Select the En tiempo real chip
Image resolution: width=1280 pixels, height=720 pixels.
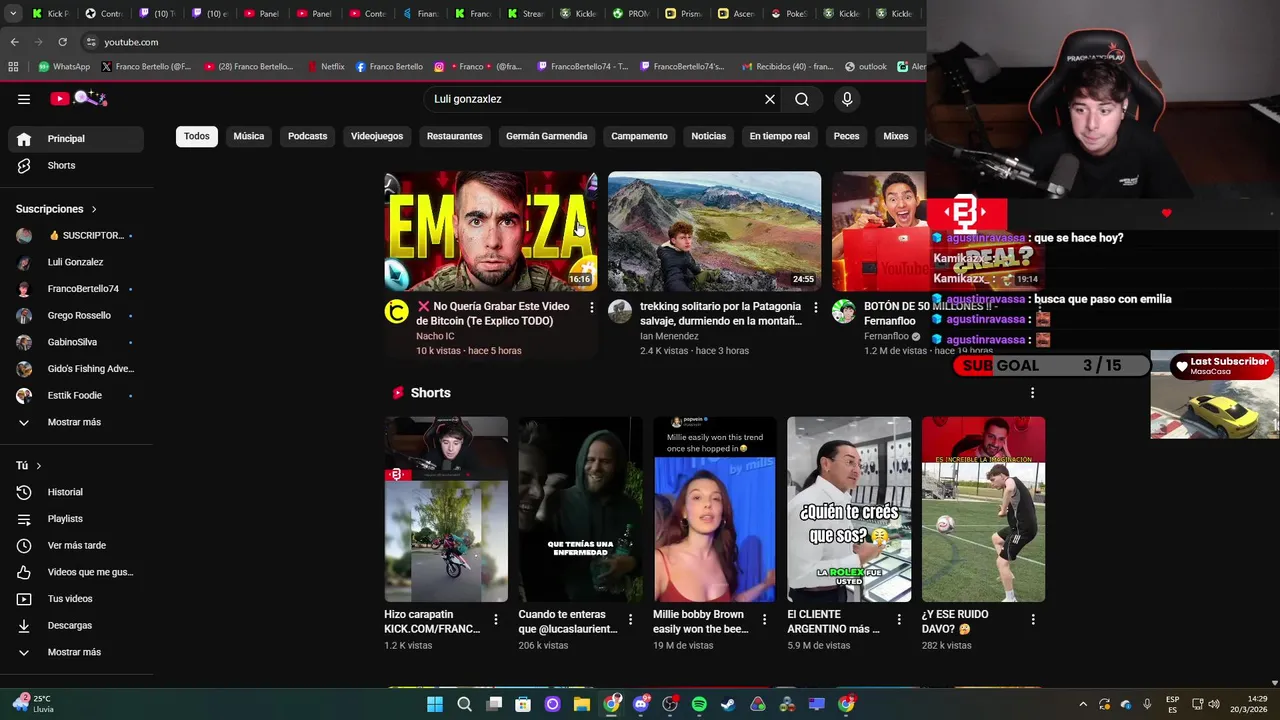780,136
